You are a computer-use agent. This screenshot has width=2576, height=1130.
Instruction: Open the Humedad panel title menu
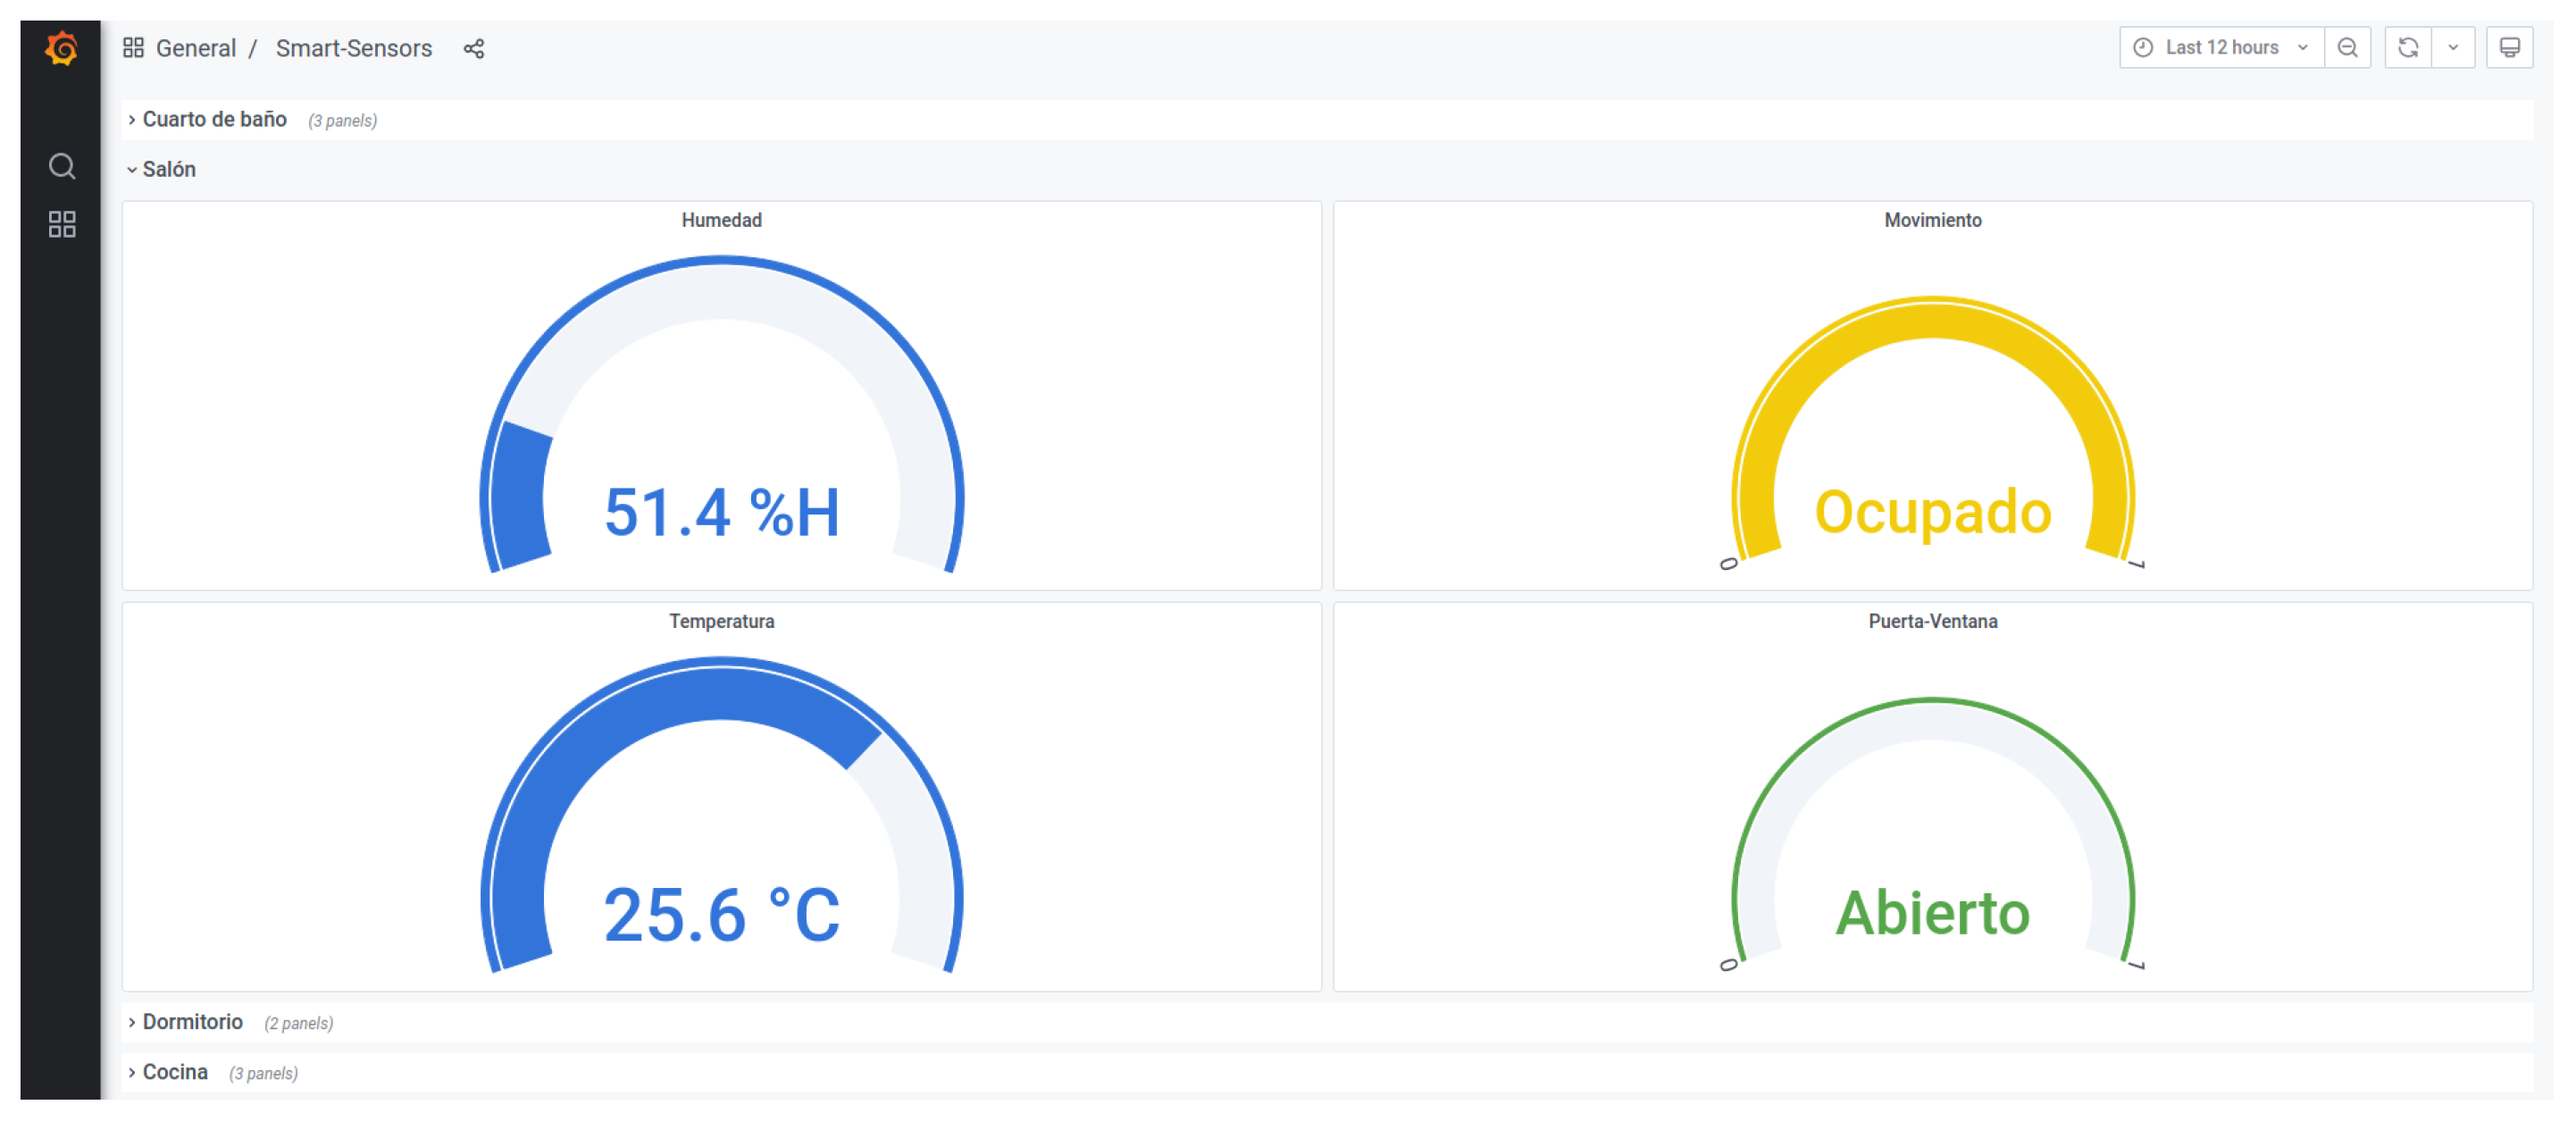(x=721, y=220)
